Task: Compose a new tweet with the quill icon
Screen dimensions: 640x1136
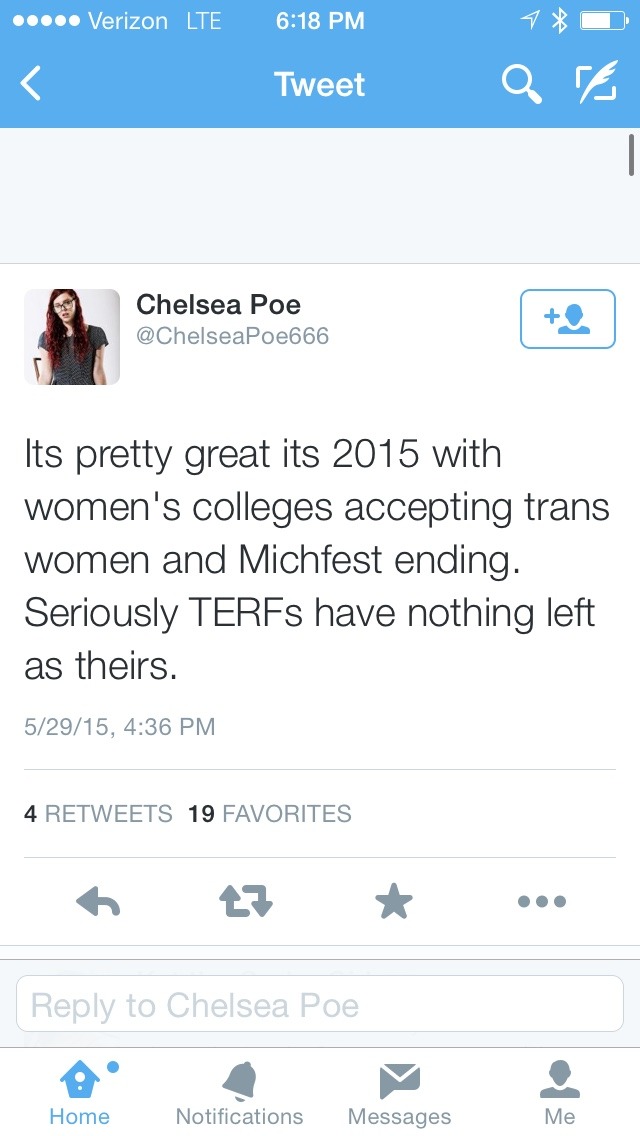Action: click(597, 85)
